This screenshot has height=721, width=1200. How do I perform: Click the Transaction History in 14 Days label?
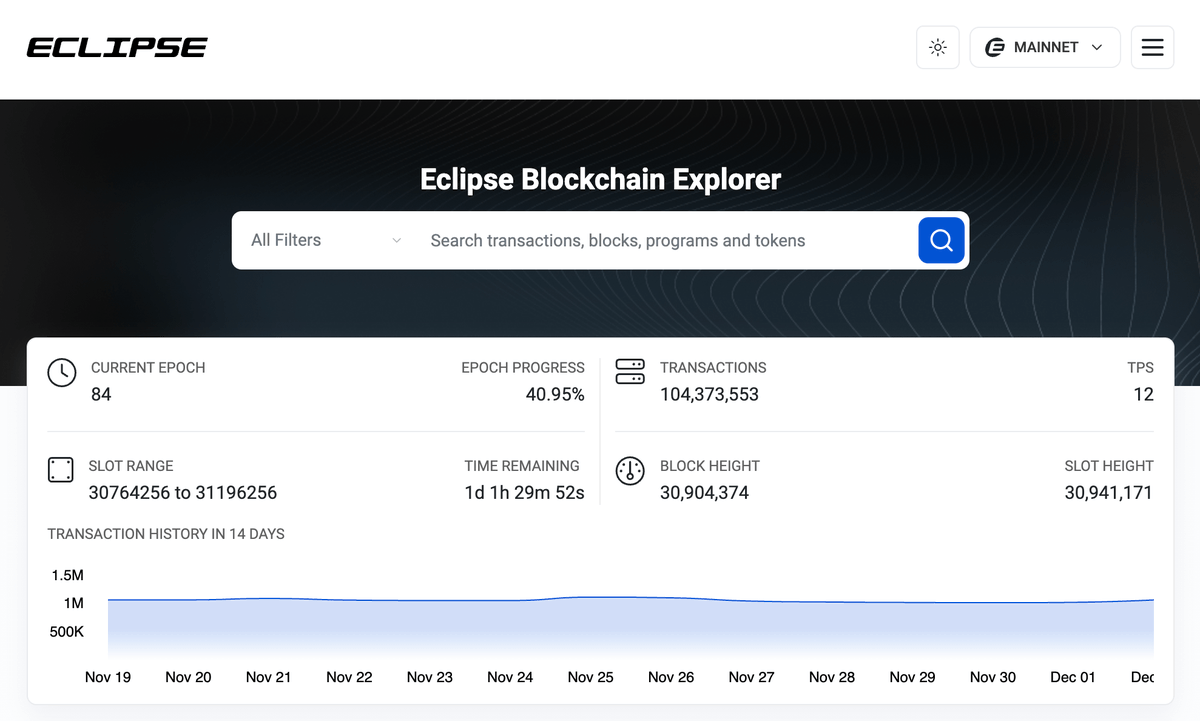[166, 534]
